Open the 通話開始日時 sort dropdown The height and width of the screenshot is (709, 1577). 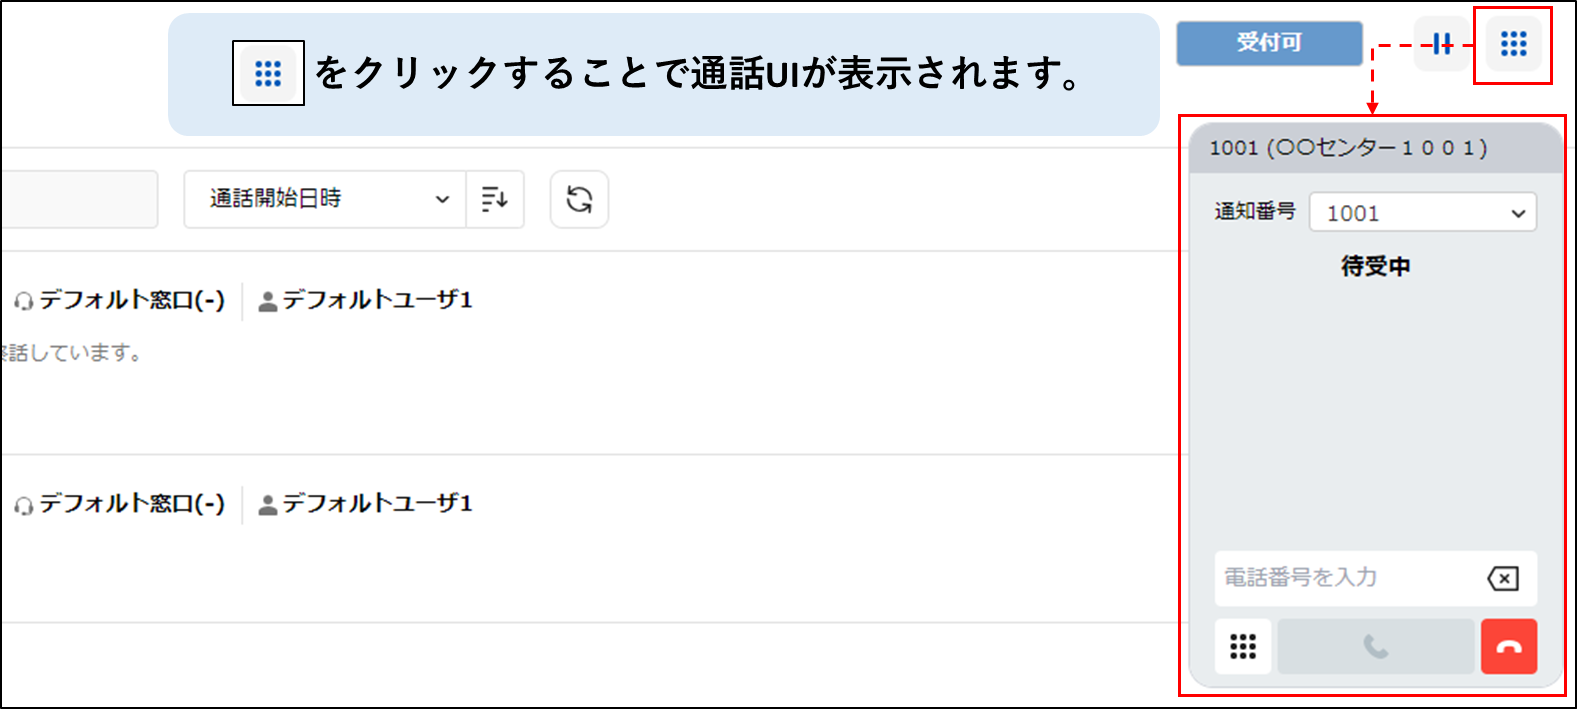pos(325,199)
